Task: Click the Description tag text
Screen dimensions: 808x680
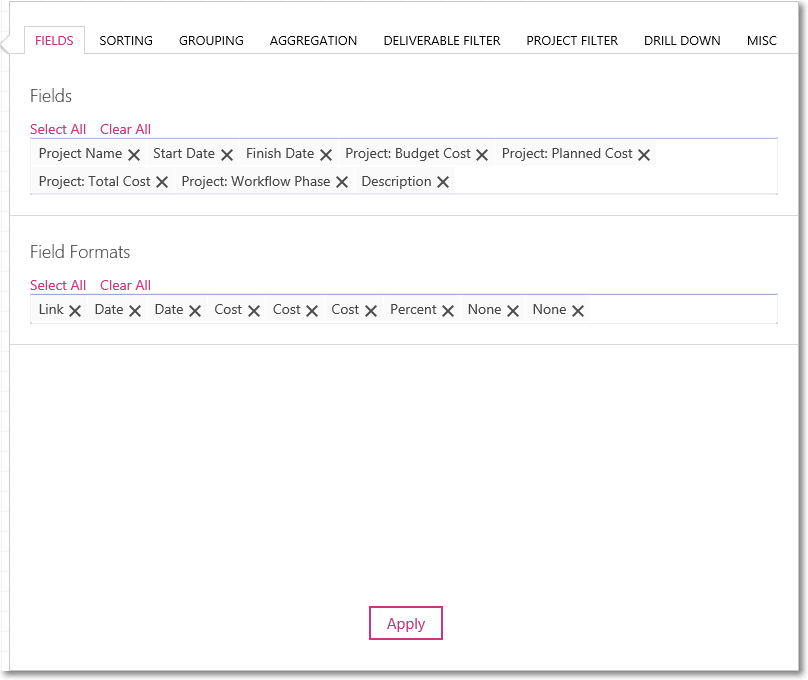Action: tap(396, 181)
